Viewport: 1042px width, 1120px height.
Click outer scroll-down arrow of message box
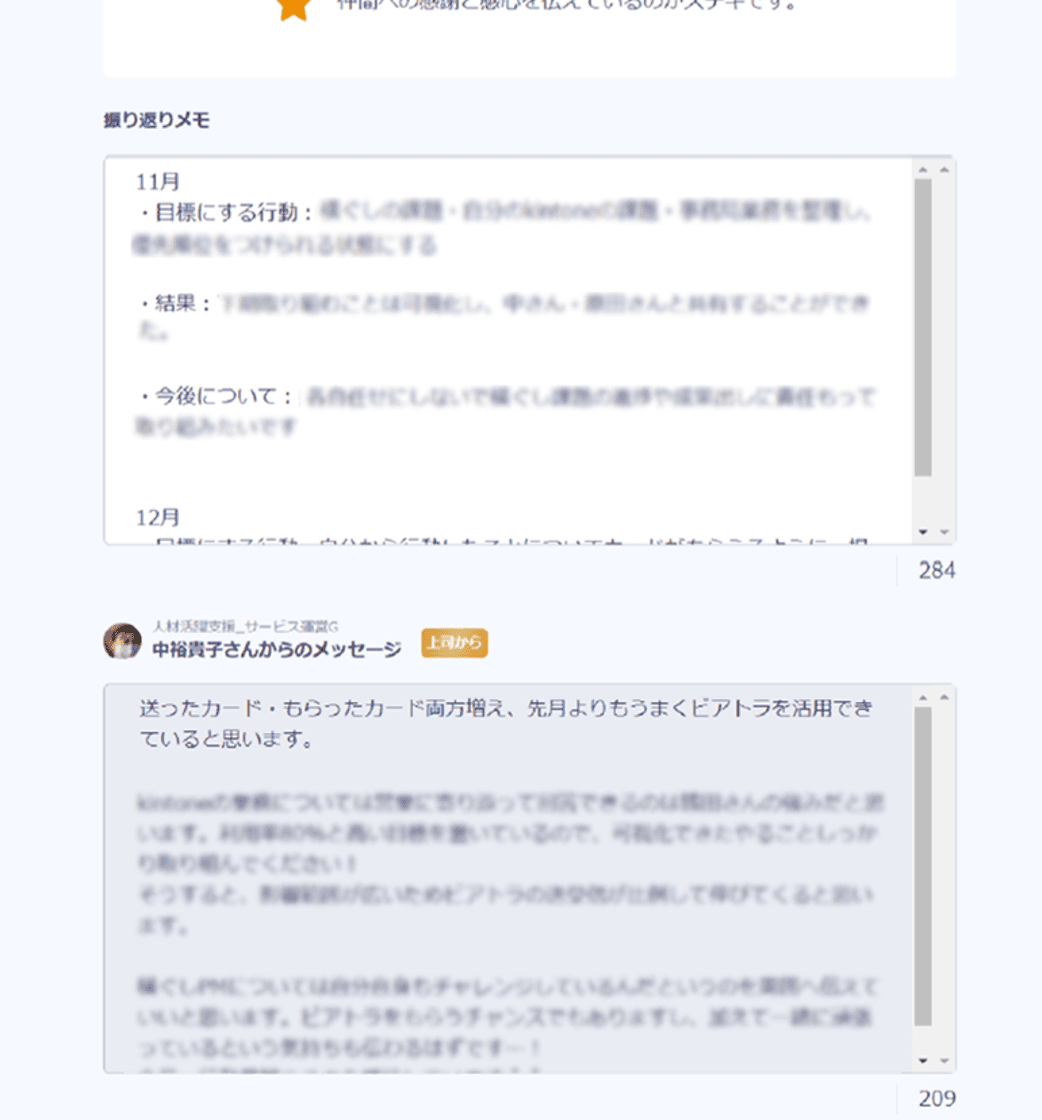[x=944, y=1061]
